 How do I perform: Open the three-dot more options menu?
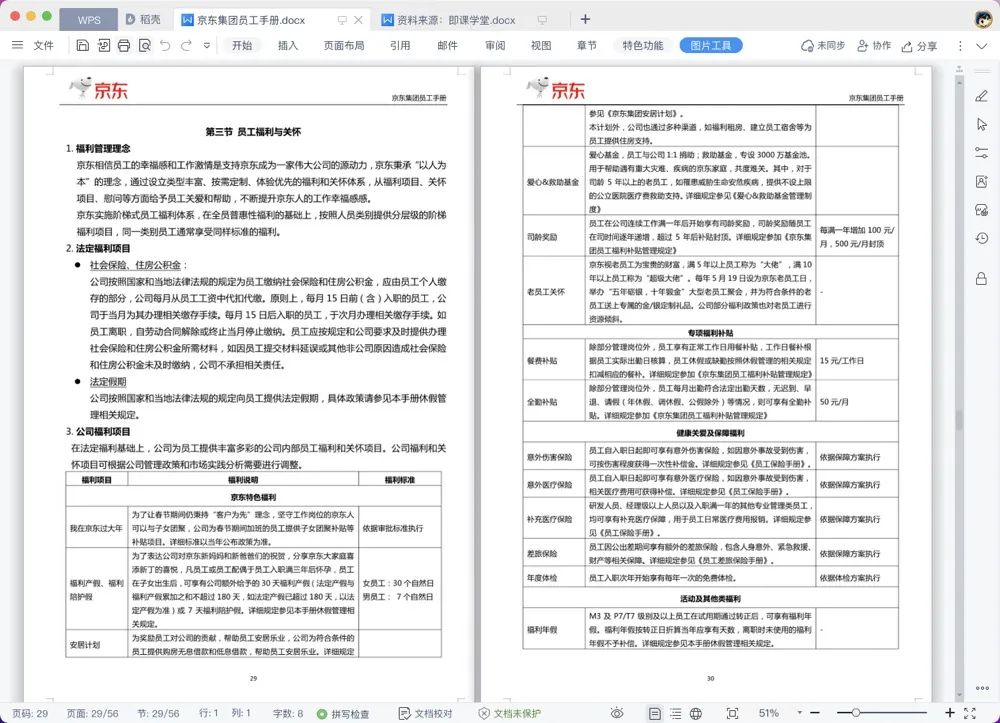960,46
